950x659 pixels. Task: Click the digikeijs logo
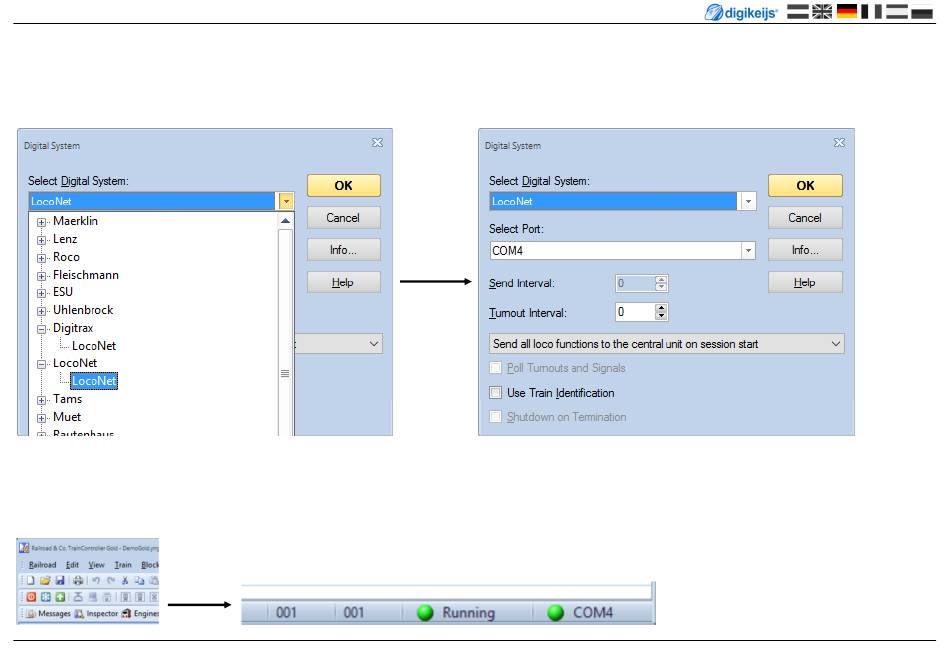pos(740,12)
